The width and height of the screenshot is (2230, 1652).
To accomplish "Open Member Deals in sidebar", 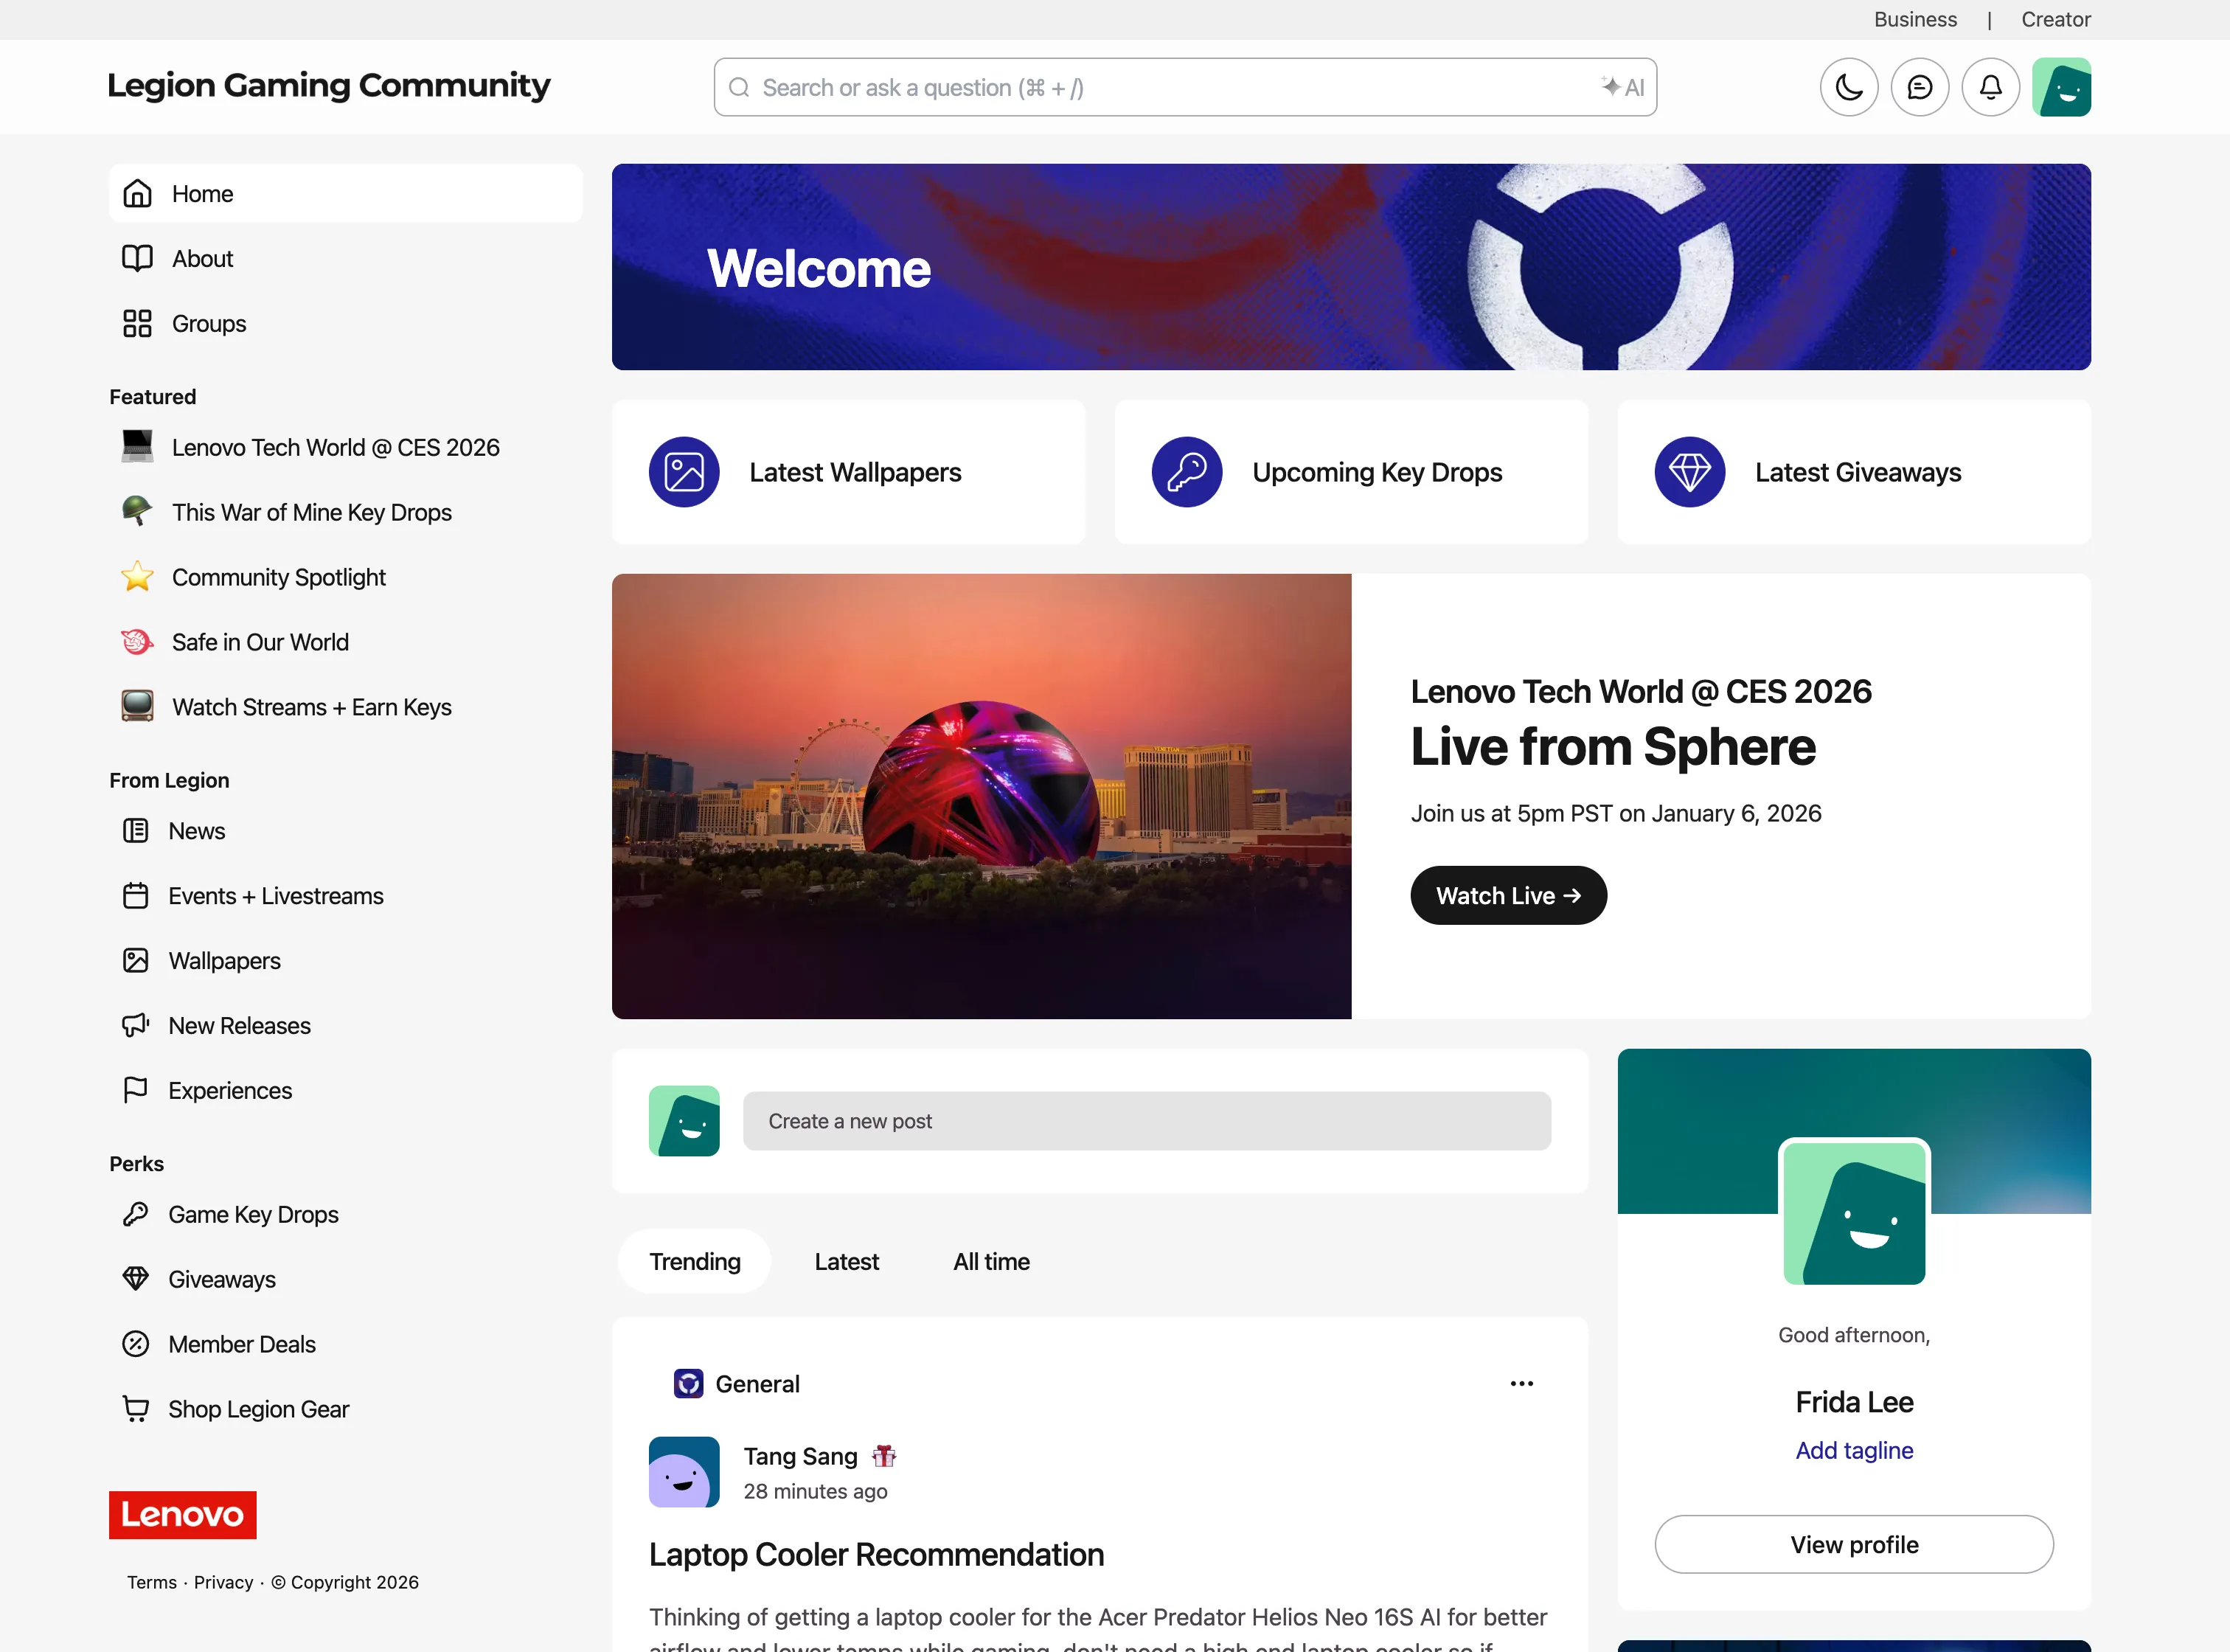I will coord(241,1344).
